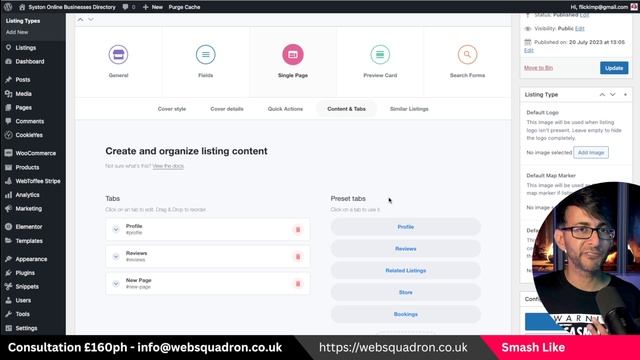The image size is (640, 360).
Task: Add the Bookings preset tab
Action: pos(406,314)
